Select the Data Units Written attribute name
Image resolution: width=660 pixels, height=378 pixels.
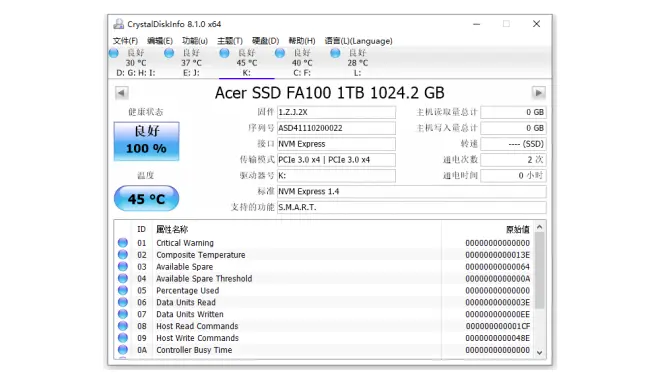190,314
